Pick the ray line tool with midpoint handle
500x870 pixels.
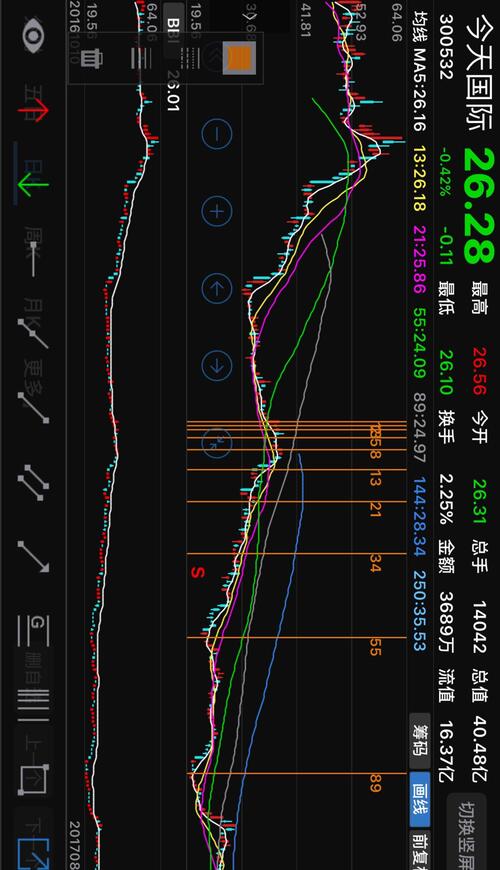click(33, 333)
